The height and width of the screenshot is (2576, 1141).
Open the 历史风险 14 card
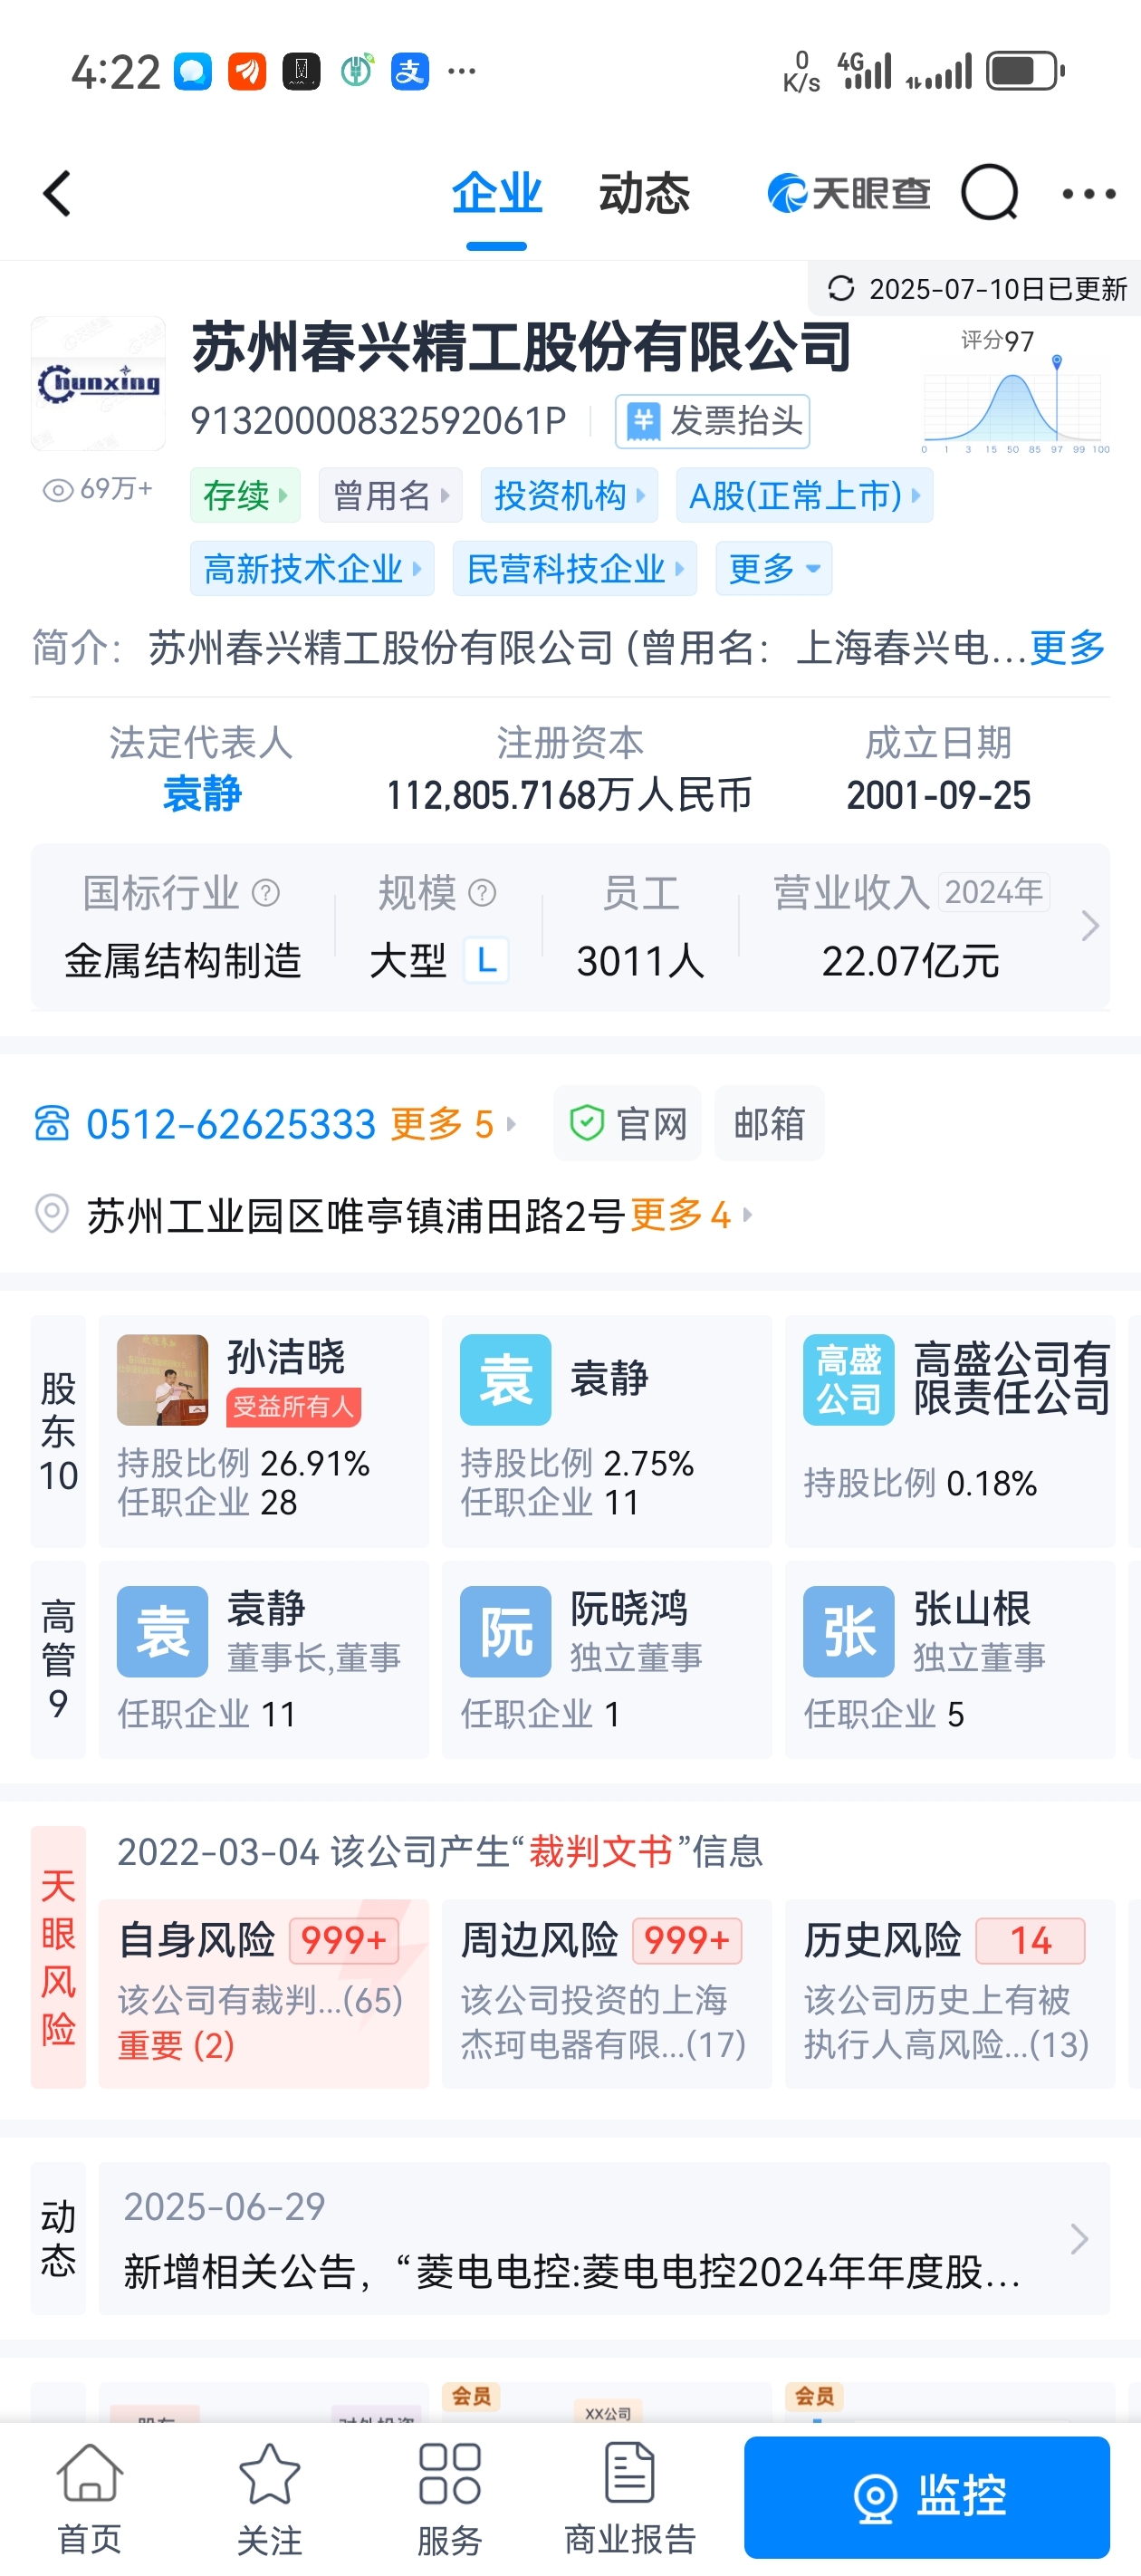click(949, 1992)
